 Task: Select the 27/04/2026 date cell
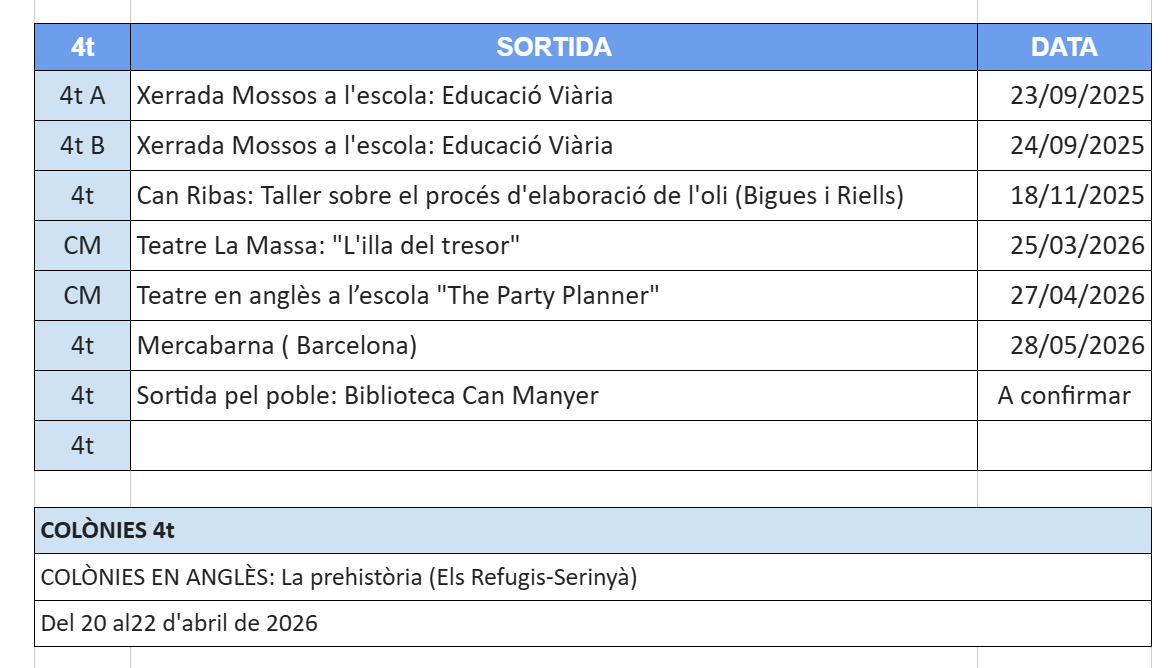1064,296
